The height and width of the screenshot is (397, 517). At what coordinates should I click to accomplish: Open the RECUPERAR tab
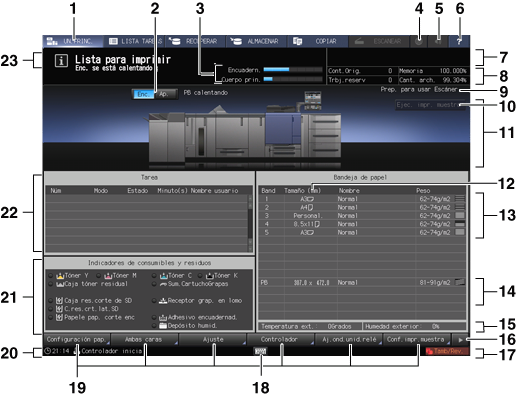[195, 41]
